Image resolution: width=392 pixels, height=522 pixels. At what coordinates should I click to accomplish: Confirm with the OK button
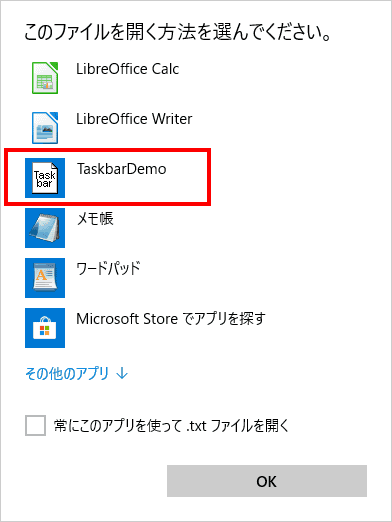click(267, 481)
